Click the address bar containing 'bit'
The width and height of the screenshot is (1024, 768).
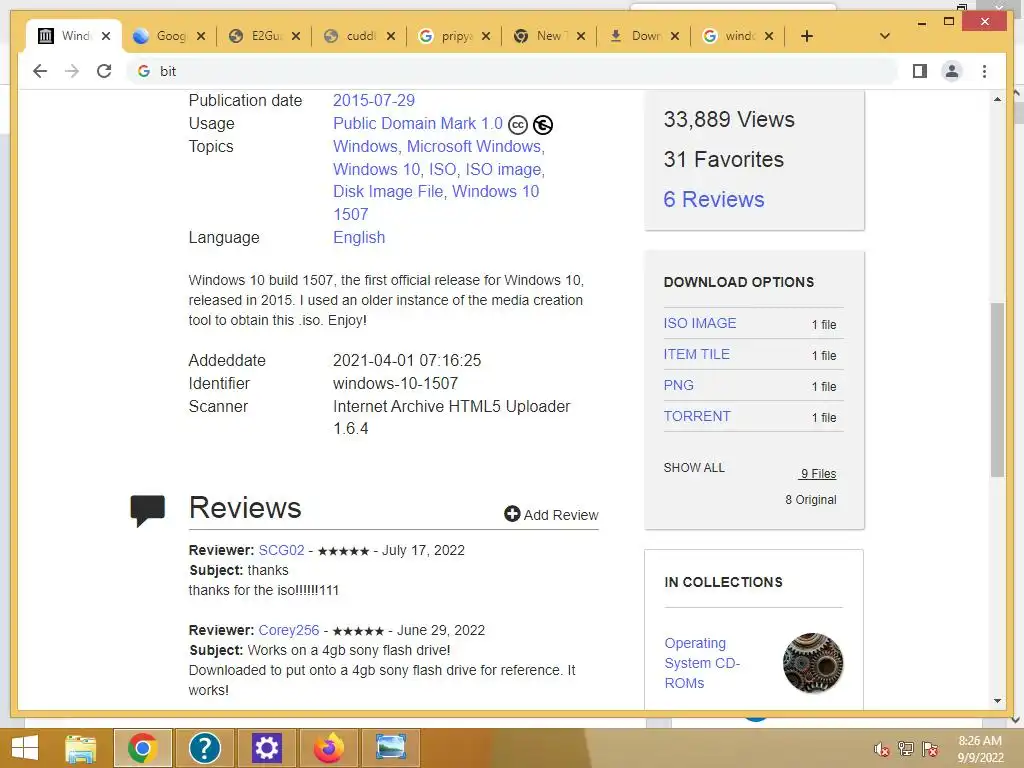pyautogui.click(x=513, y=71)
